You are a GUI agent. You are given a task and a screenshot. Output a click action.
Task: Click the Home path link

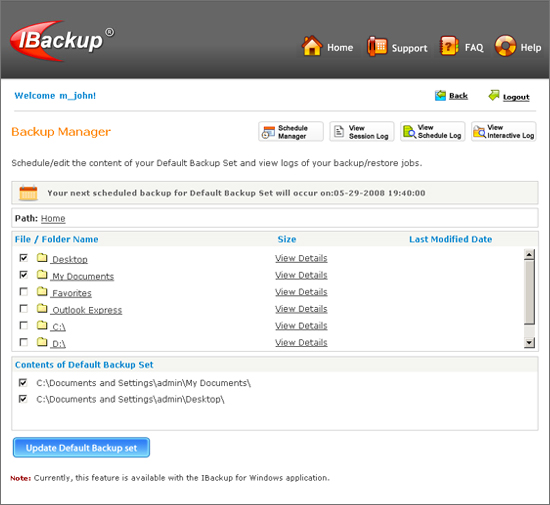53,218
